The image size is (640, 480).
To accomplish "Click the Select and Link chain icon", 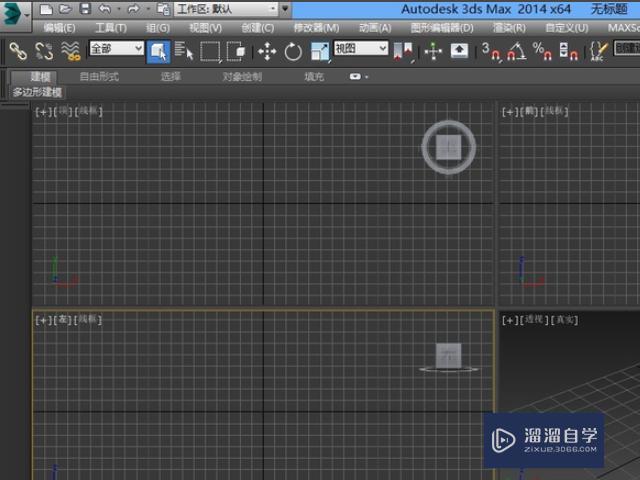I will (17, 49).
